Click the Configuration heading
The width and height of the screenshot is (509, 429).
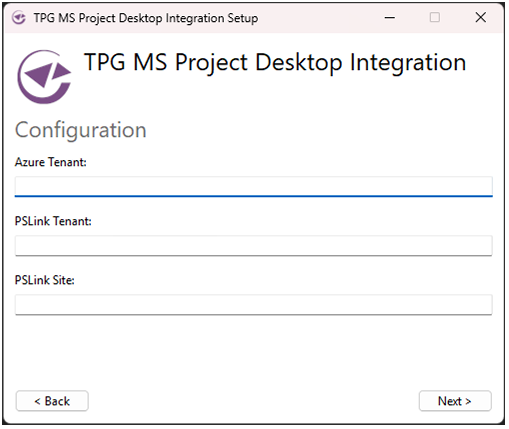click(x=81, y=130)
